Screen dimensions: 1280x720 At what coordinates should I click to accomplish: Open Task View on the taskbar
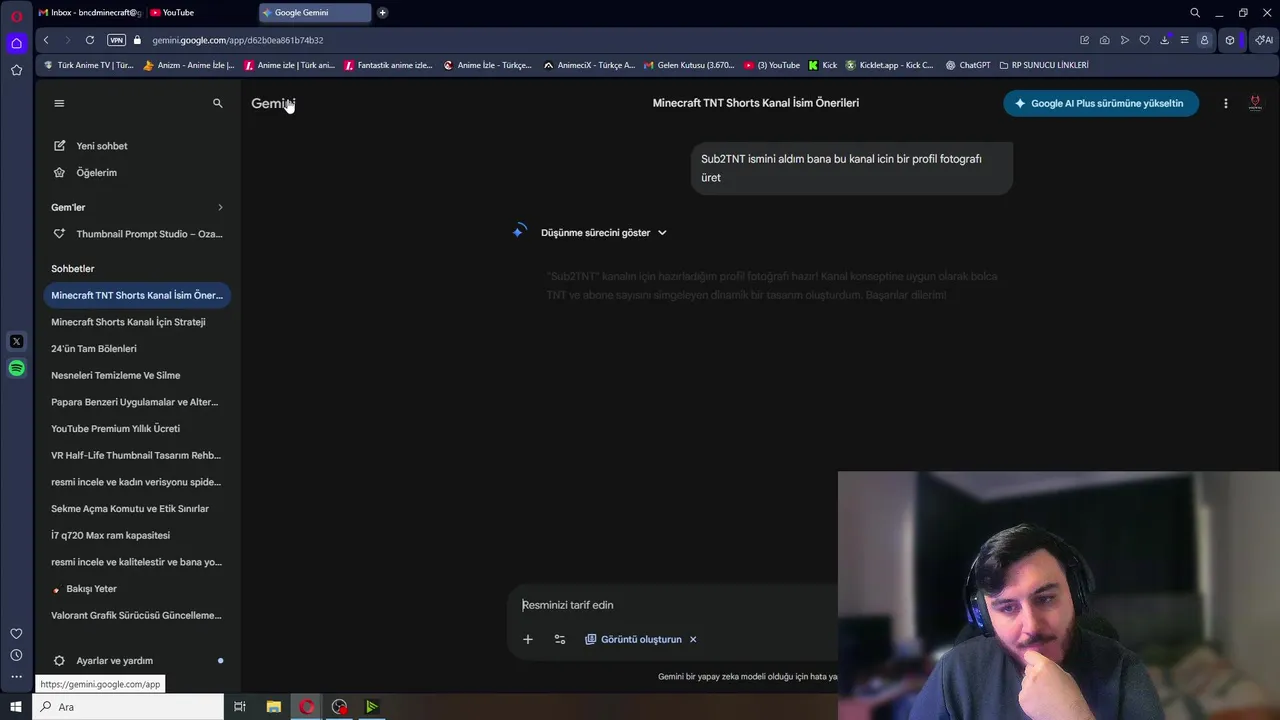pos(240,707)
